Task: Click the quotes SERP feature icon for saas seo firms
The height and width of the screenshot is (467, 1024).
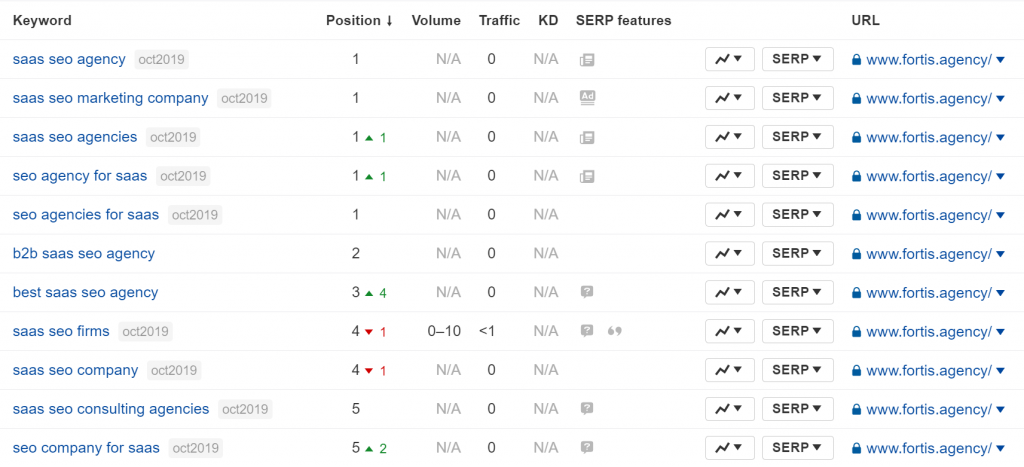Action: click(615, 331)
